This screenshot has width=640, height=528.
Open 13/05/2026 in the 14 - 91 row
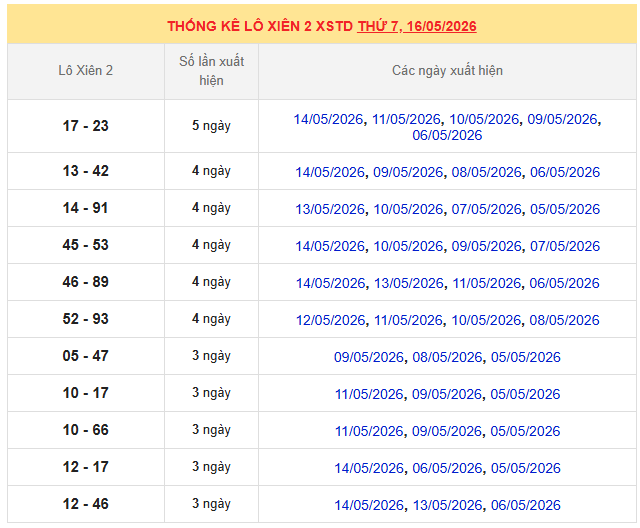[330, 209]
